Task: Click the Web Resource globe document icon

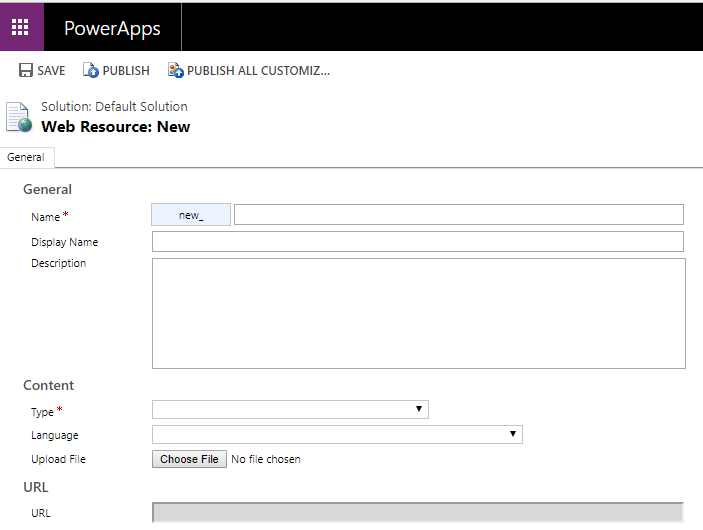Action: [x=18, y=117]
